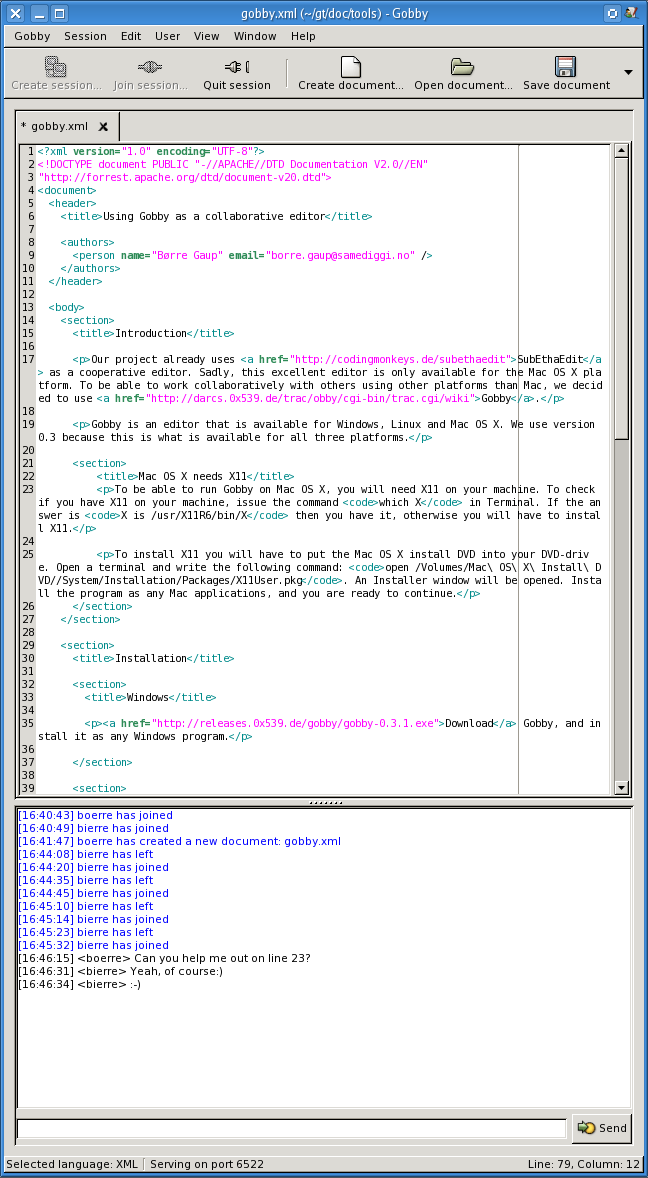Image resolution: width=648 pixels, height=1178 pixels.
Task: Close the gobby.xml tab
Action: click(x=104, y=126)
